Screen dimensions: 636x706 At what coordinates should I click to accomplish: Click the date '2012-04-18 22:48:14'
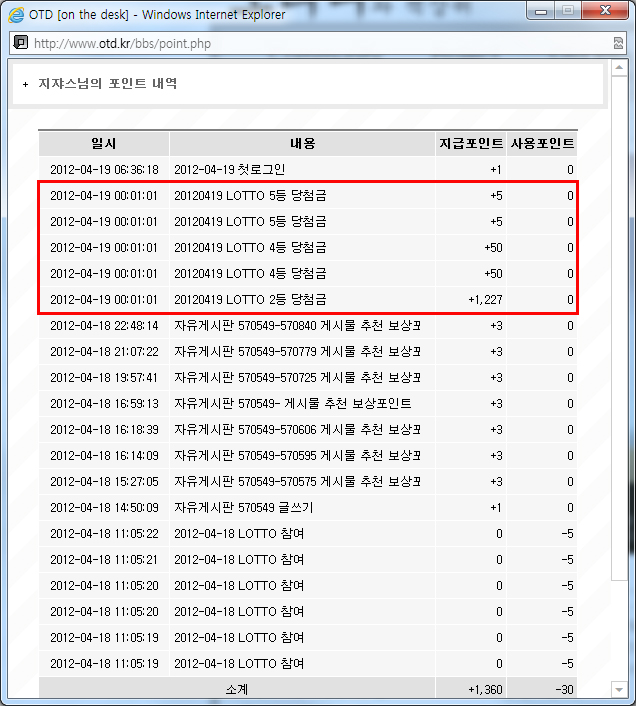pos(104,326)
